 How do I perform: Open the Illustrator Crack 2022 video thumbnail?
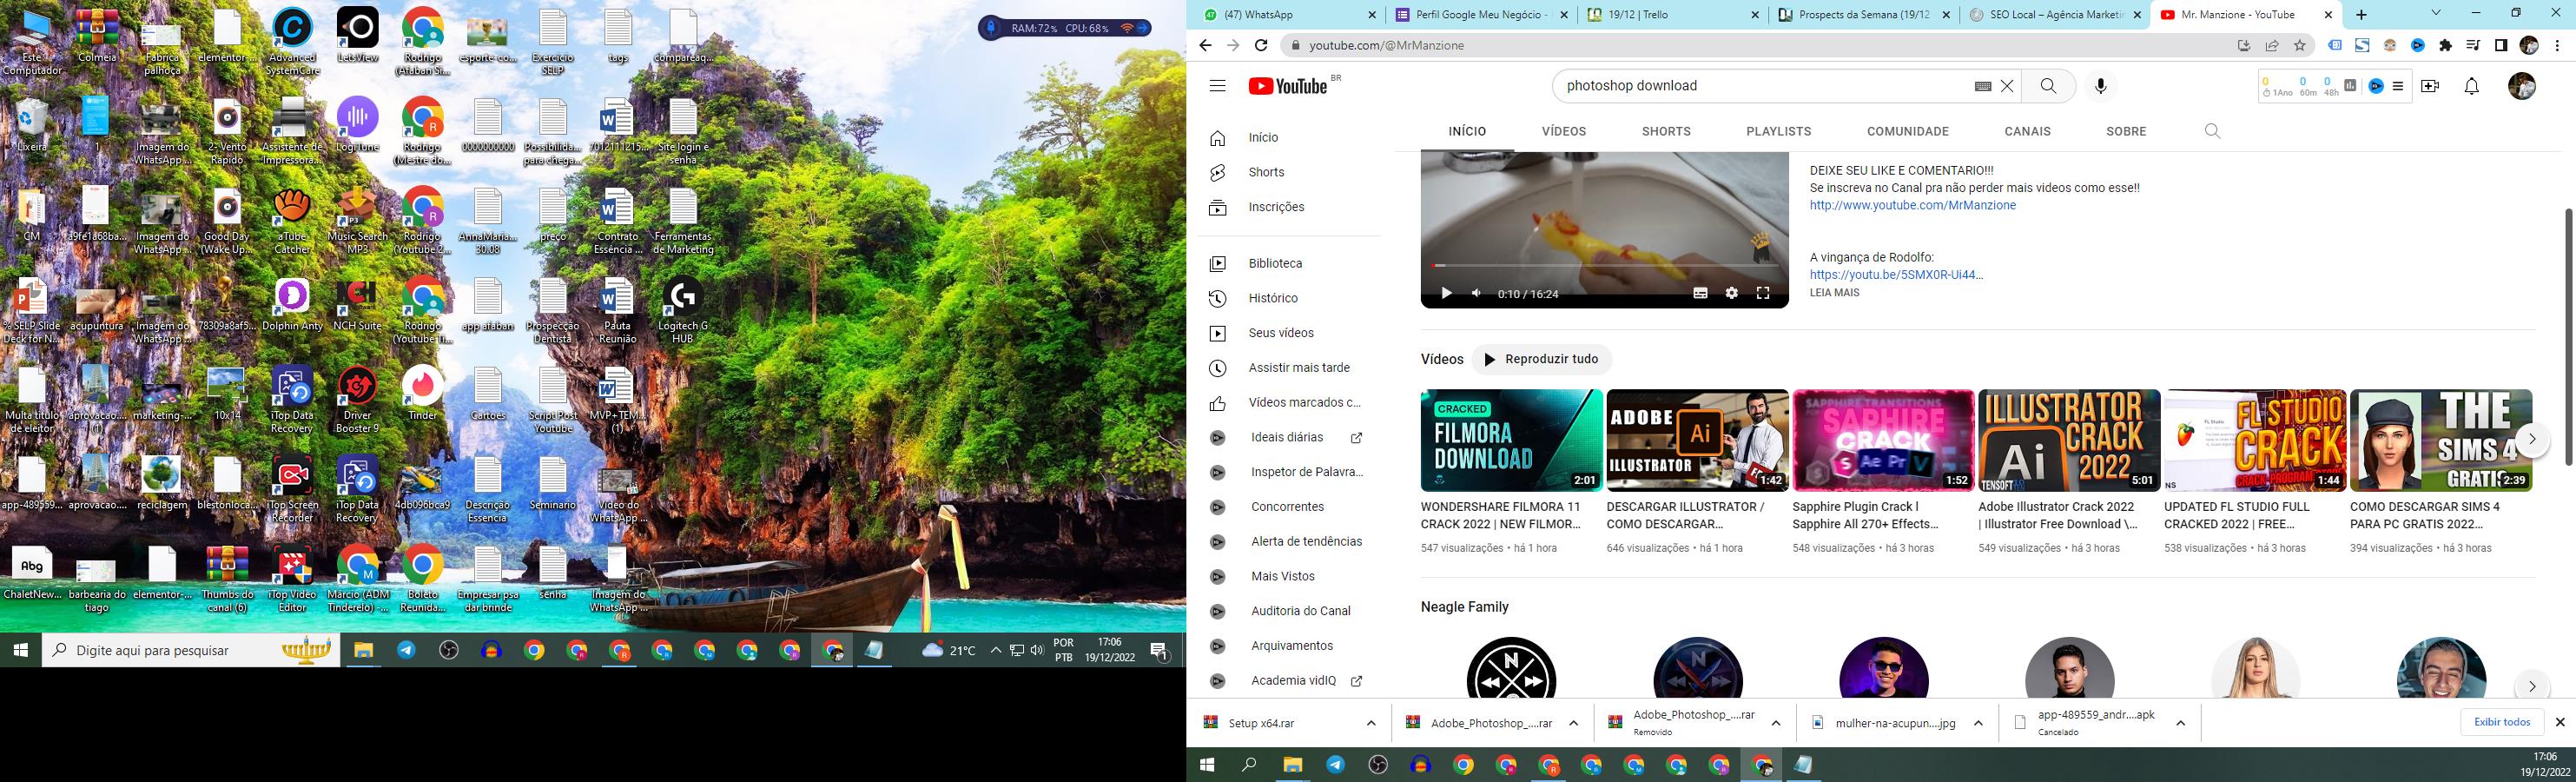[2068, 440]
